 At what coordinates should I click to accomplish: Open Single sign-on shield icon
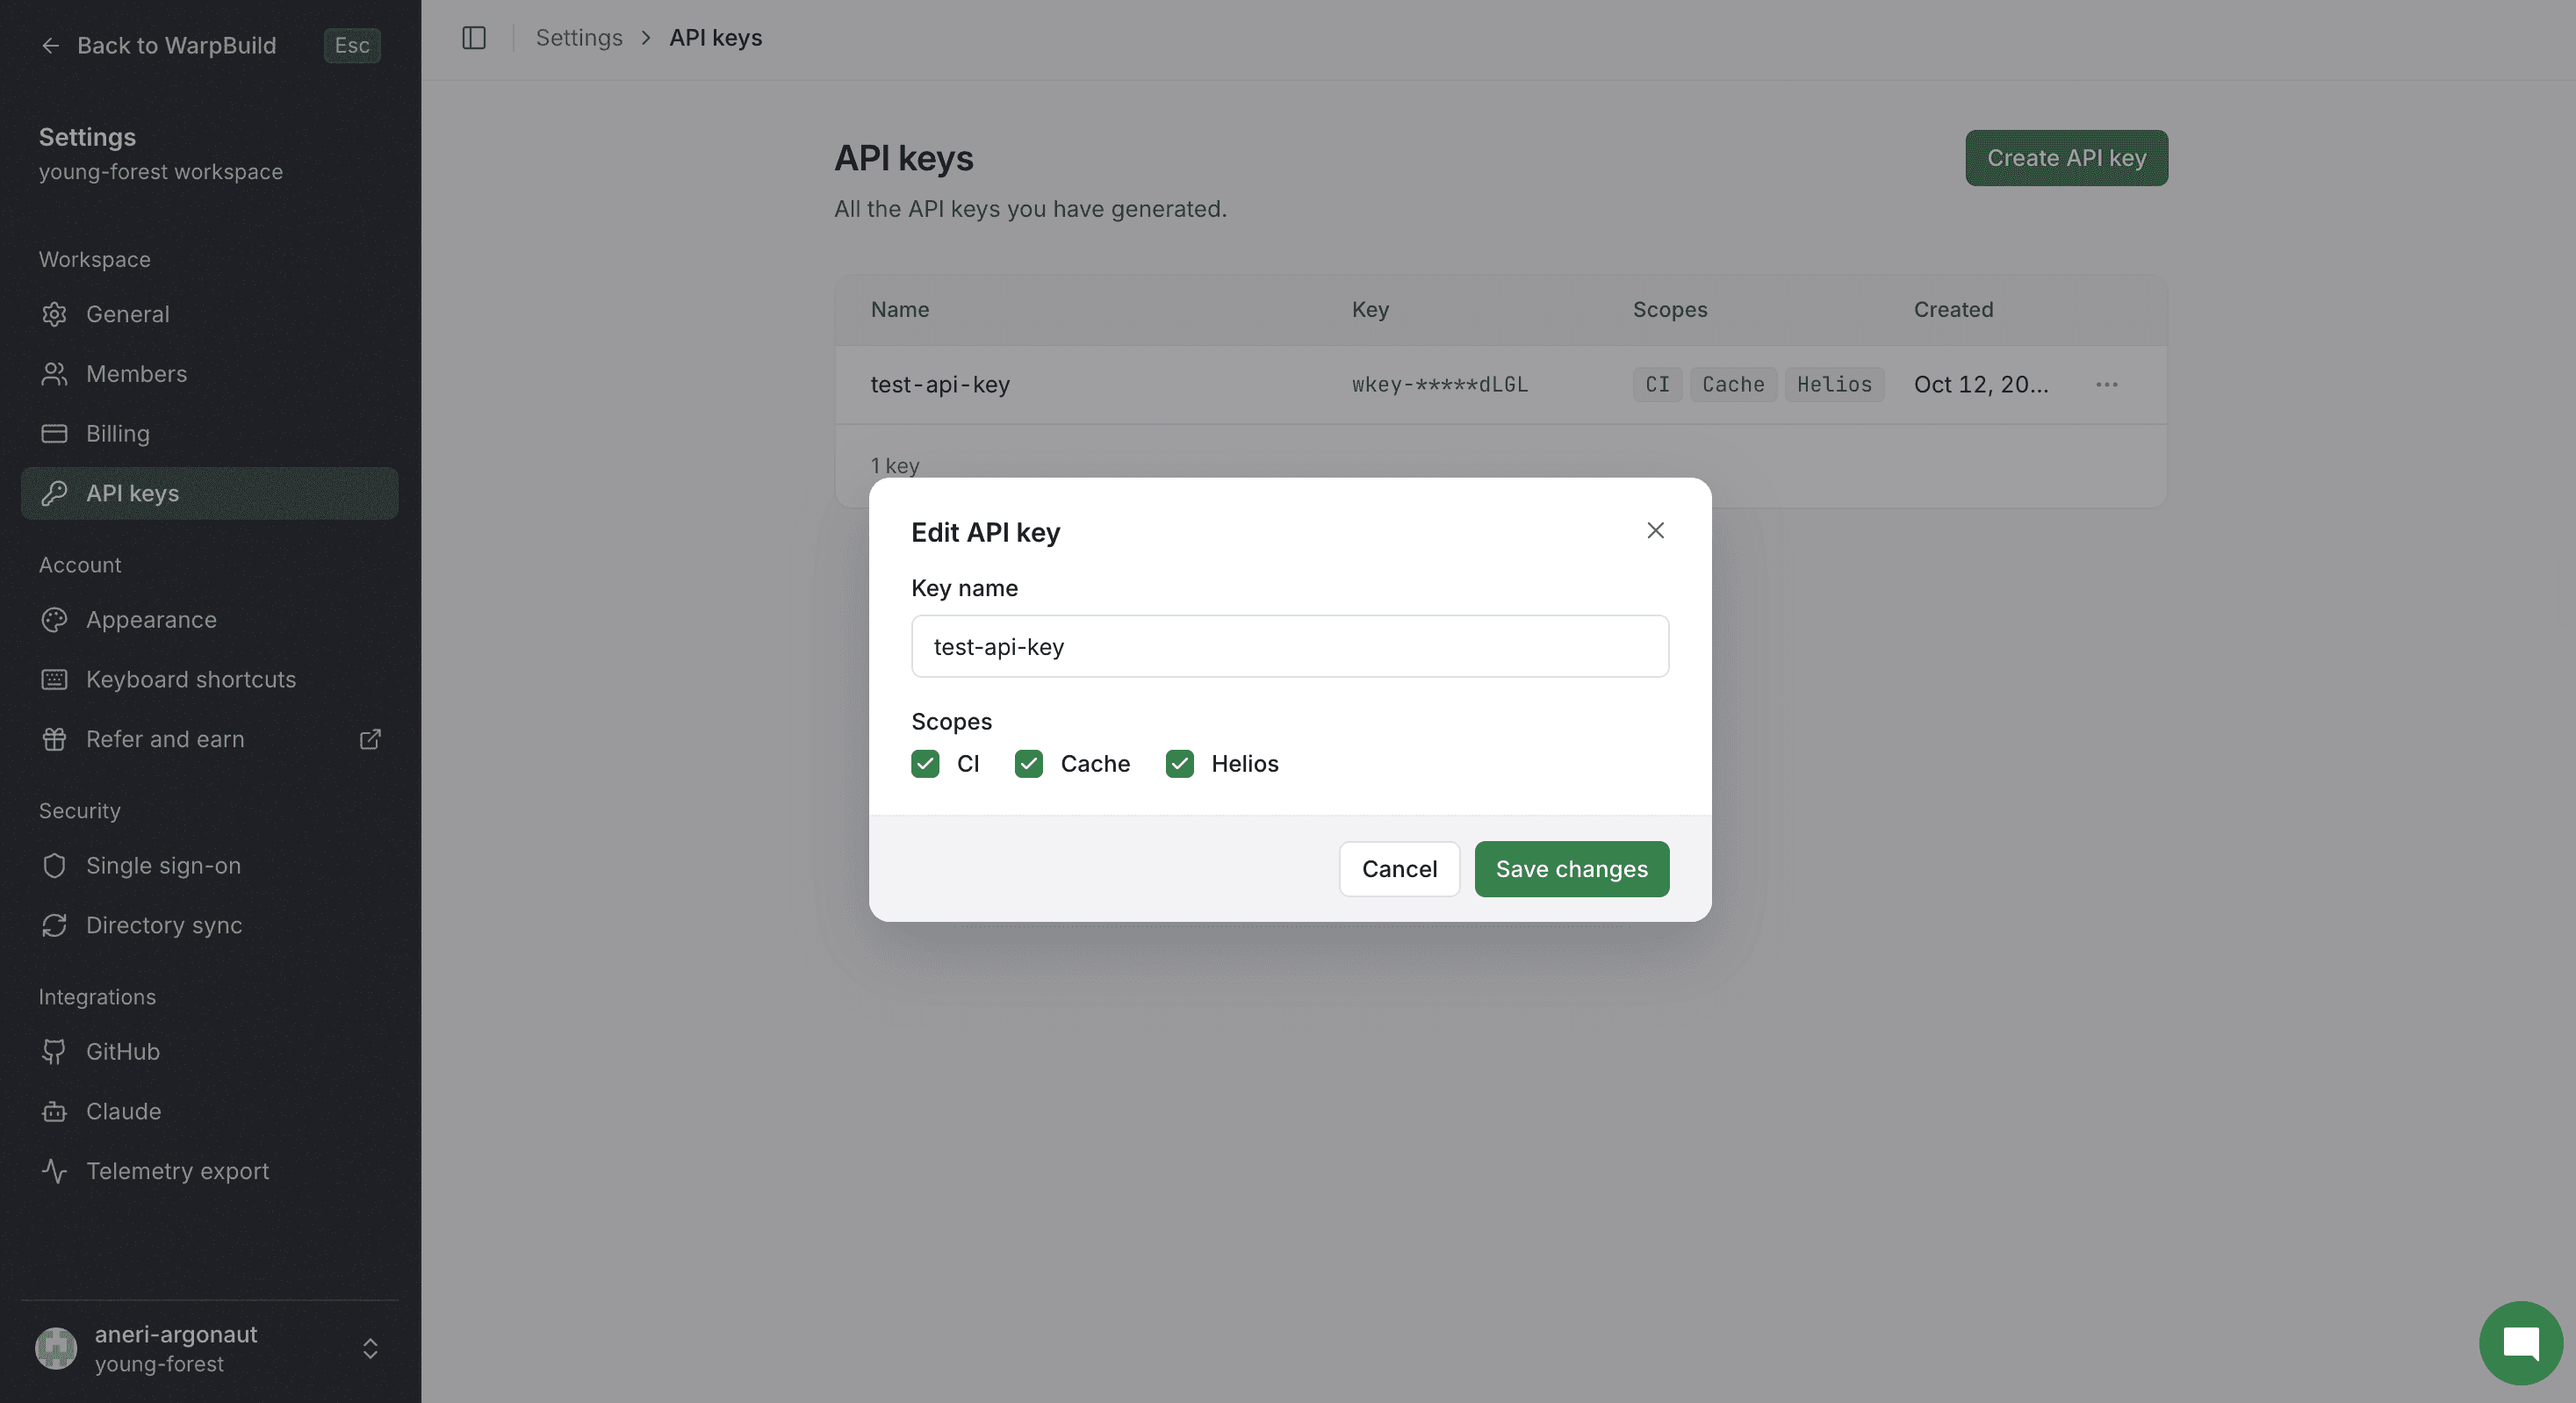(x=54, y=866)
